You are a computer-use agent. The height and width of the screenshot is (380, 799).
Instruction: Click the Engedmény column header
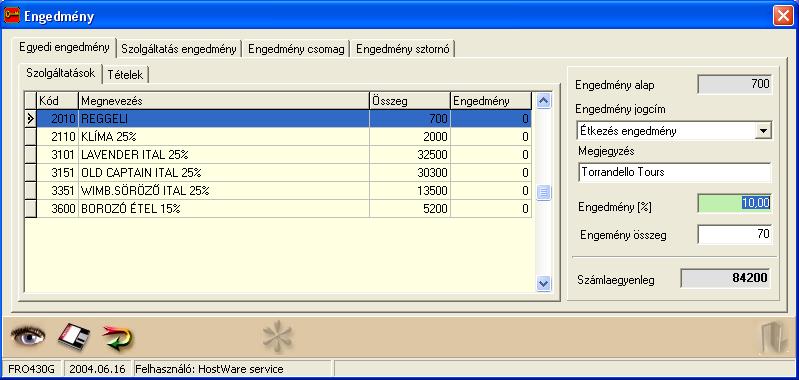(x=491, y=101)
